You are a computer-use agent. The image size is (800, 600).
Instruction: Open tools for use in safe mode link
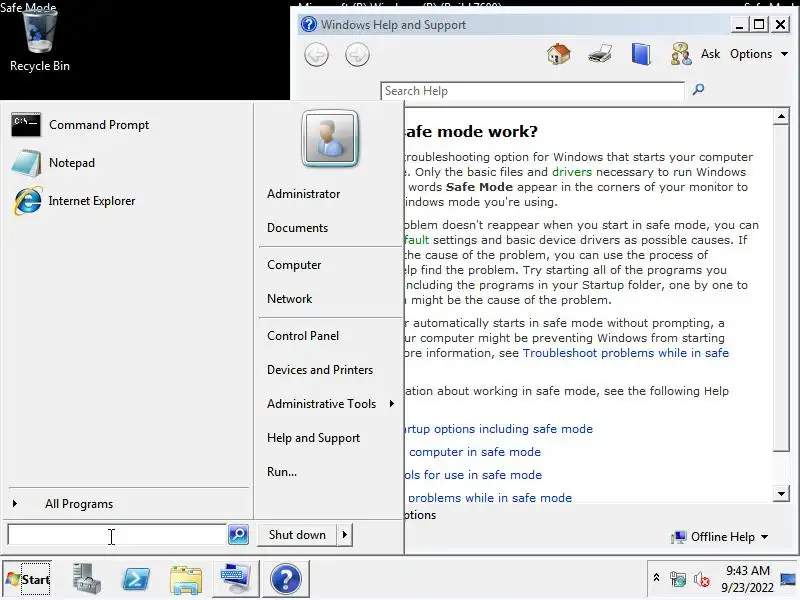tap(473, 475)
